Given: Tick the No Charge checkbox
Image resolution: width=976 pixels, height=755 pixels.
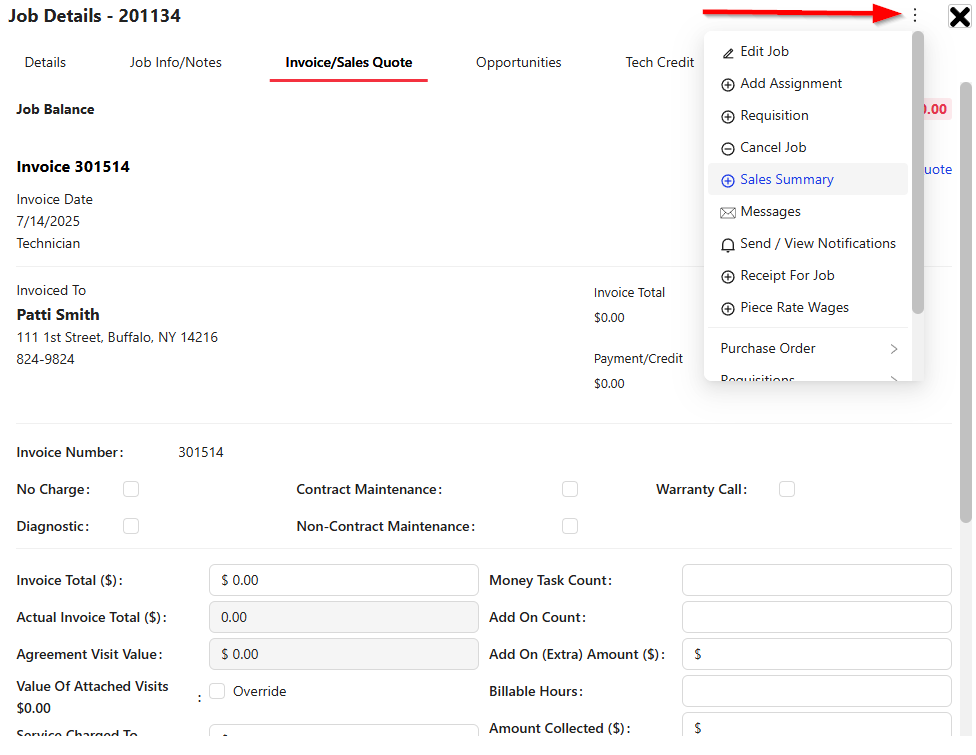Looking at the screenshot, I should 131,489.
